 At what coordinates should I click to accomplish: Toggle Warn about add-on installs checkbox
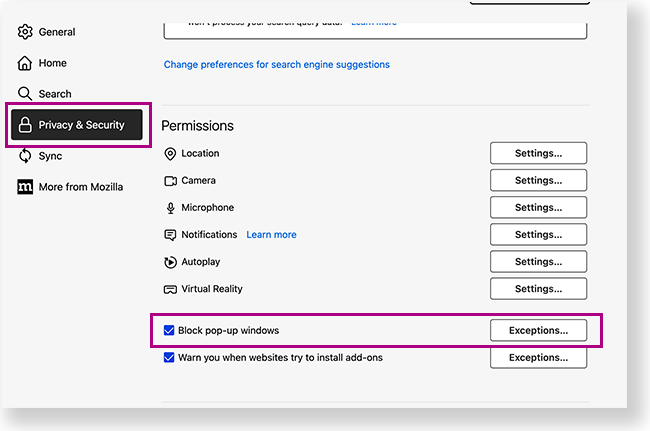(169, 357)
